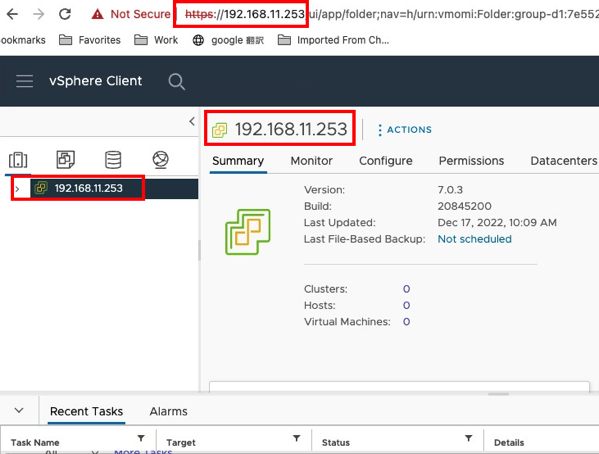This screenshot has width=599, height=454.
Task: Click the Version value 7.0.3
Action: pos(450,190)
